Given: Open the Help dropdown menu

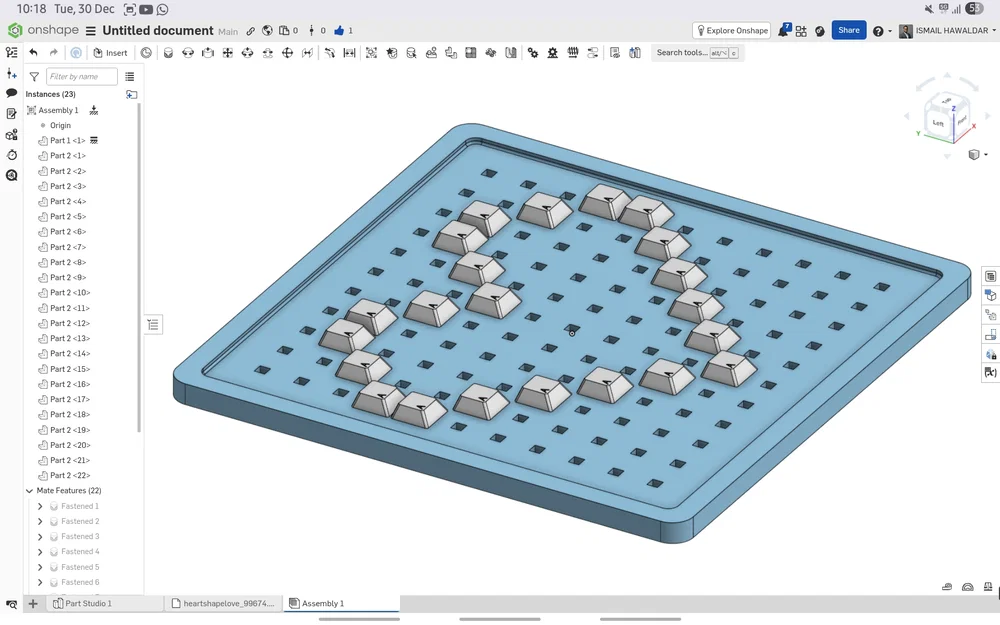Looking at the screenshot, I should (882, 31).
